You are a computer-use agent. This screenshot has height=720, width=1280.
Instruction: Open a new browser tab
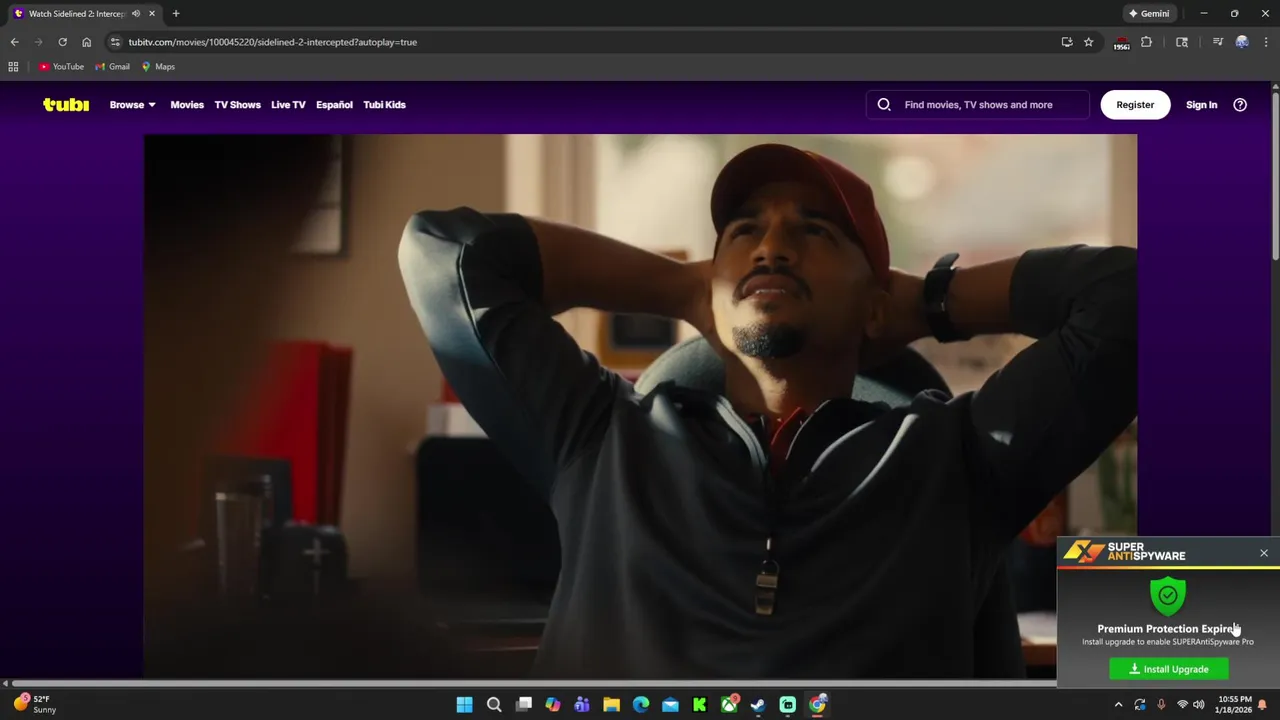[x=176, y=14]
